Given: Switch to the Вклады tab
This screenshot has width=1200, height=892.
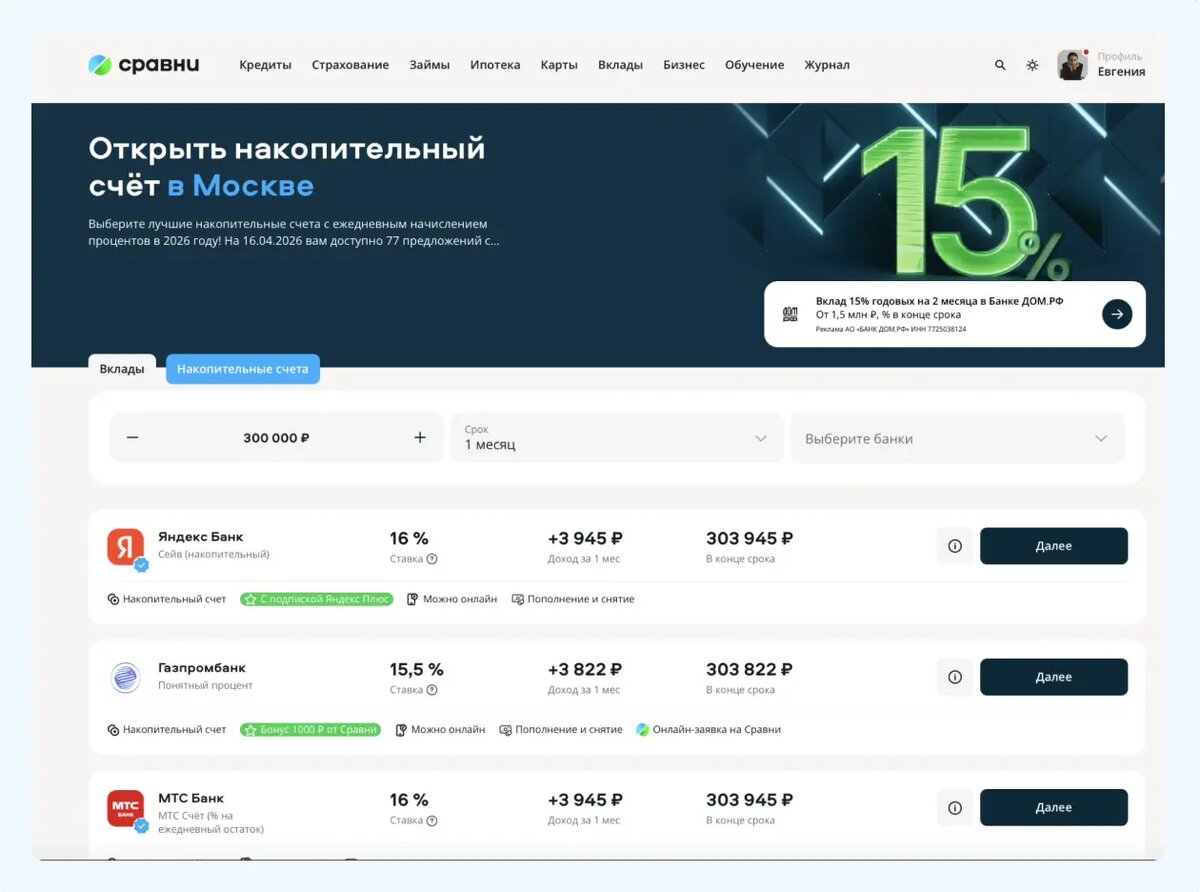Looking at the screenshot, I should click(122, 369).
